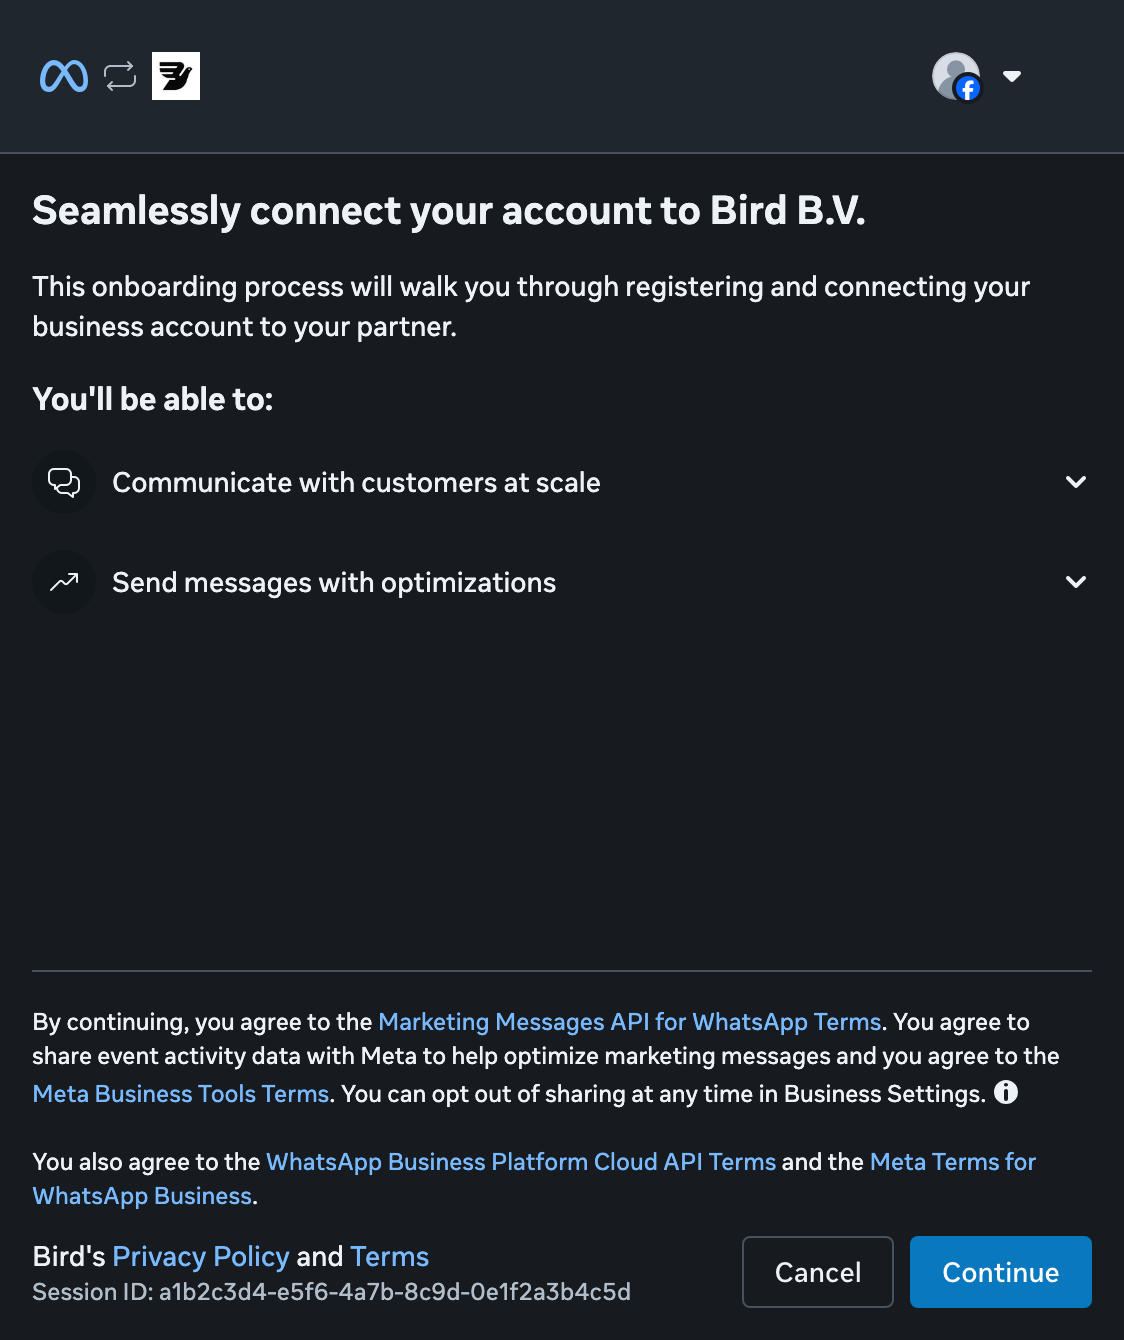Click the sync arrows icon
The image size is (1124, 1340).
point(120,76)
